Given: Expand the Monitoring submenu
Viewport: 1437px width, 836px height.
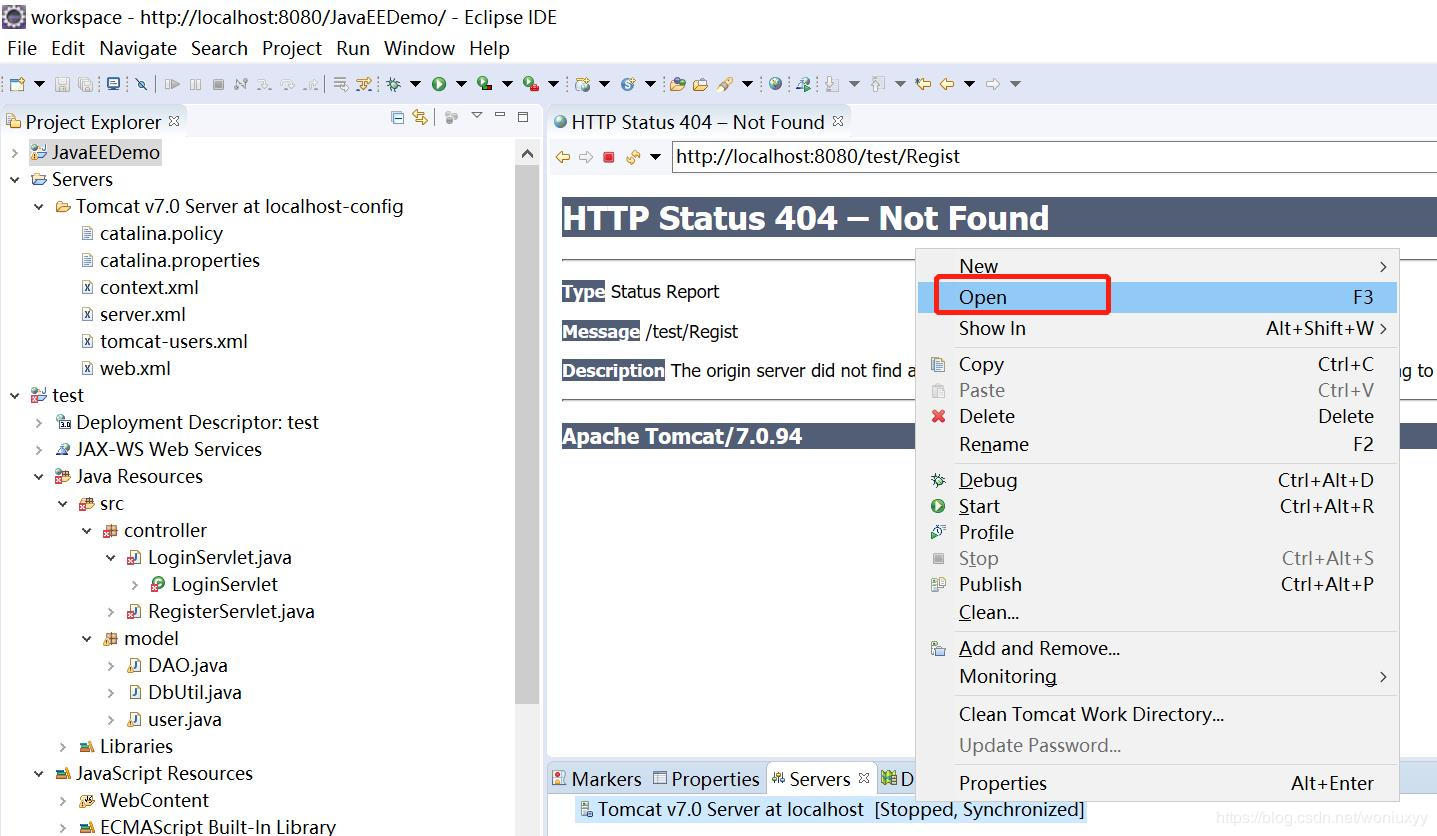Looking at the screenshot, I should tap(1157, 677).
